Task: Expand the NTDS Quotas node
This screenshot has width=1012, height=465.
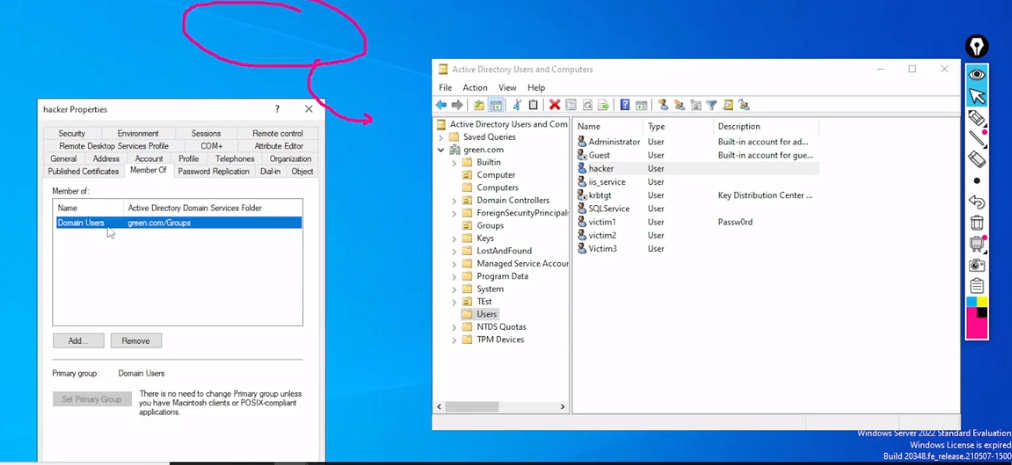Action: pyautogui.click(x=454, y=327)
